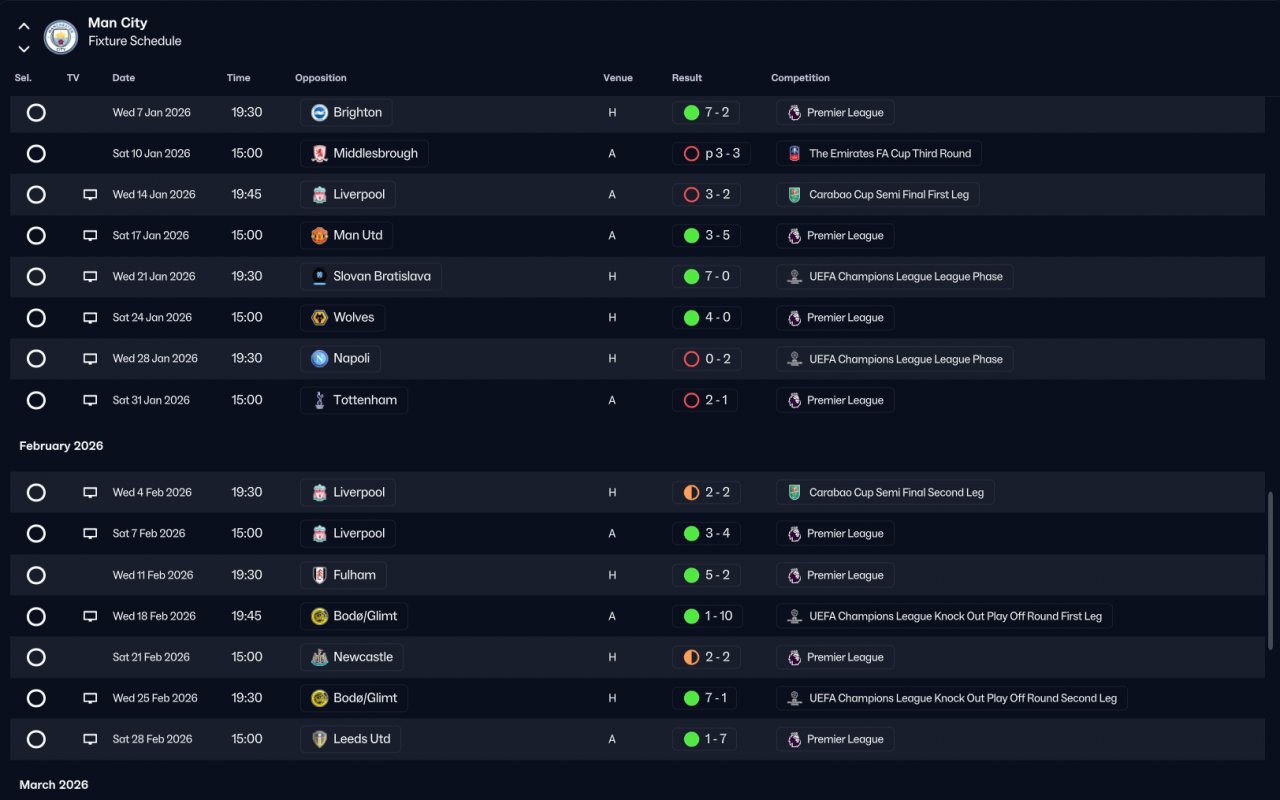Select the Newcastle fixture radio circle
Viewport: 1280px width, 800px height.
point(36,658)
